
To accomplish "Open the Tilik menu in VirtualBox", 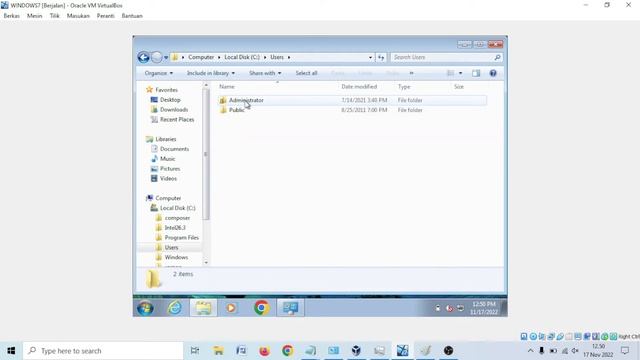I will pyautogui.click(x=54, y=16).
